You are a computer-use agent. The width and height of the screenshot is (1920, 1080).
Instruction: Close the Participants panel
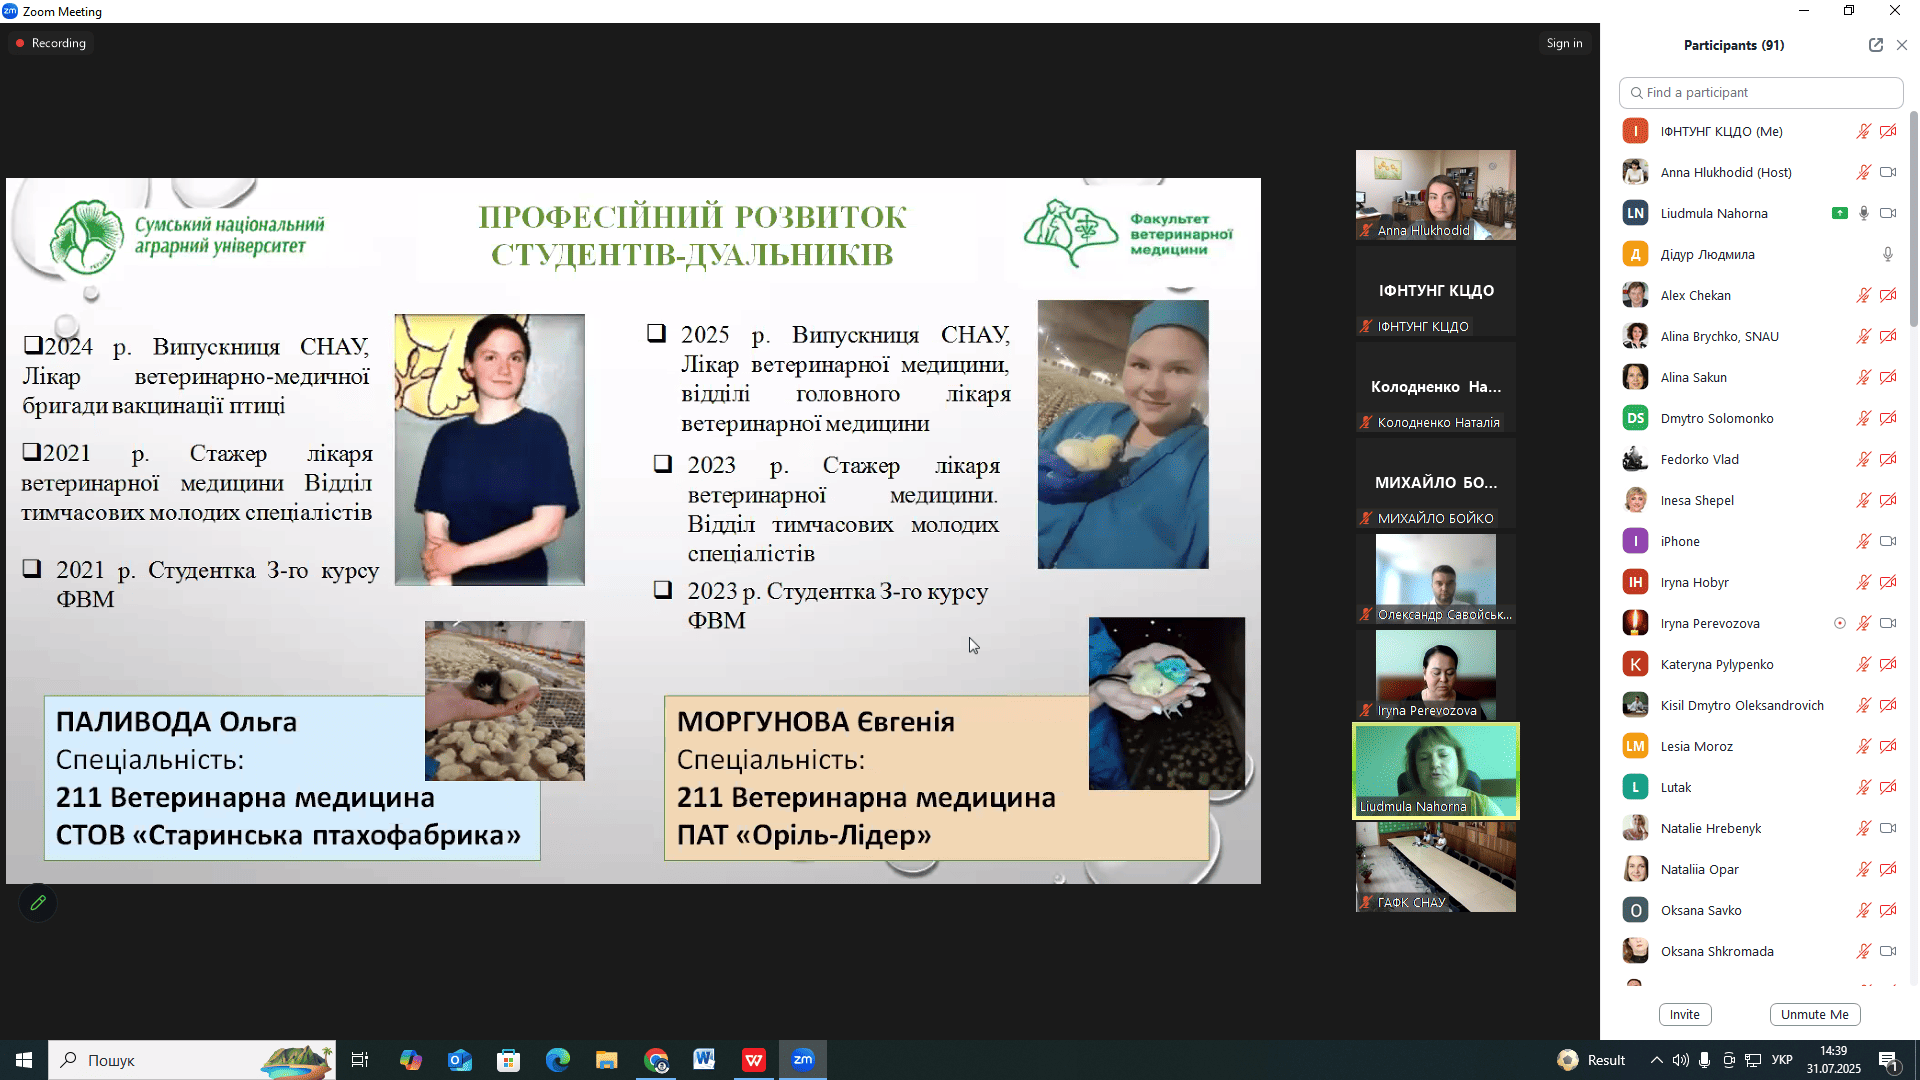[1902, 45]
